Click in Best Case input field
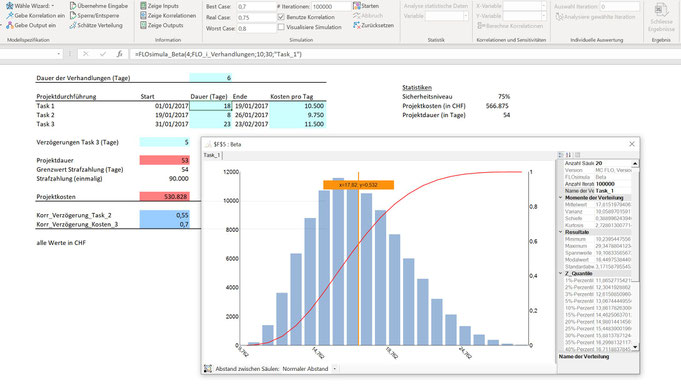The height and width of the screenshot is (384, 681). [x=256, y=7]
